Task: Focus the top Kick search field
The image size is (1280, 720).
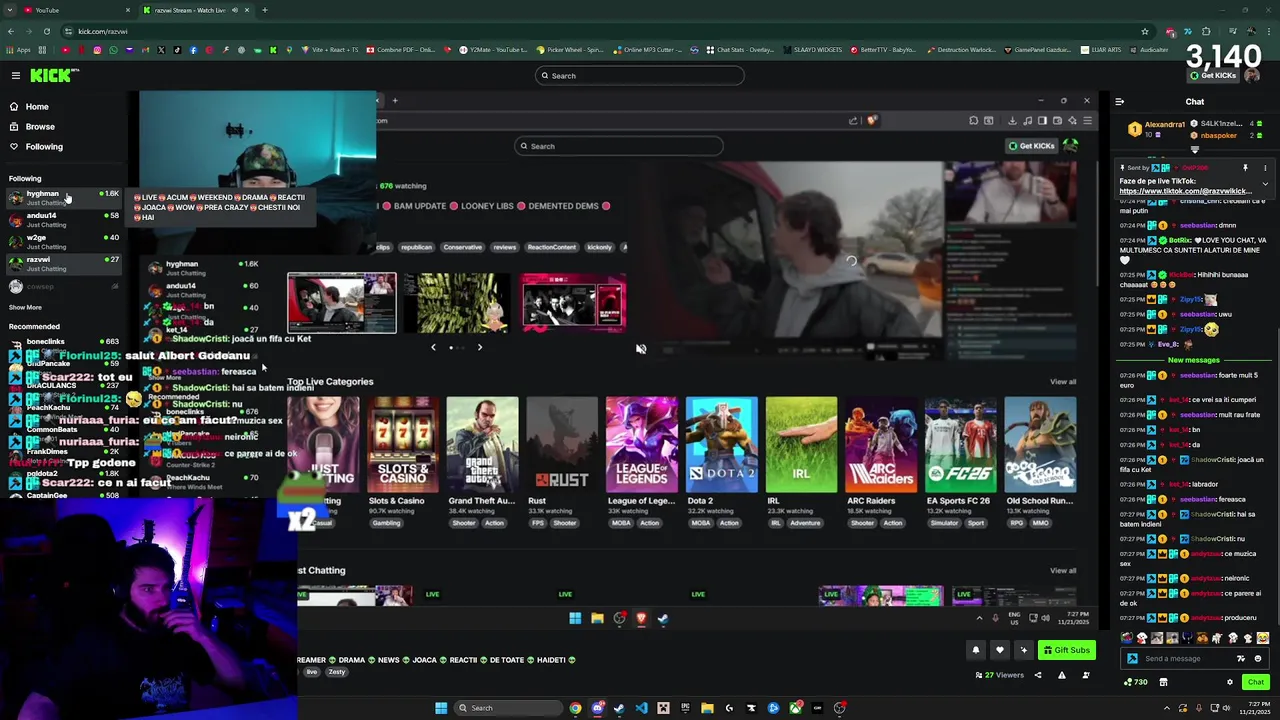Action: [x=640, y=75]
